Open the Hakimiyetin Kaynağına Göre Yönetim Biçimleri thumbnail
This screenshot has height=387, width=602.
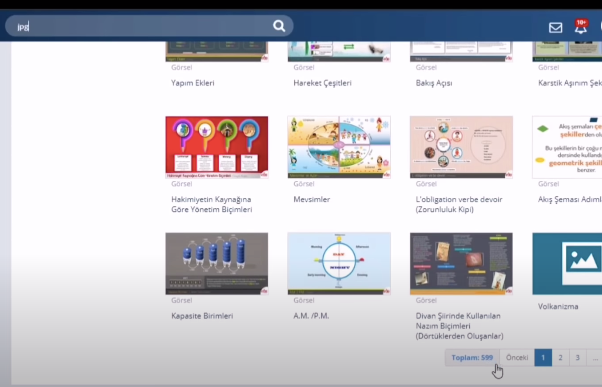coord(217,147)
